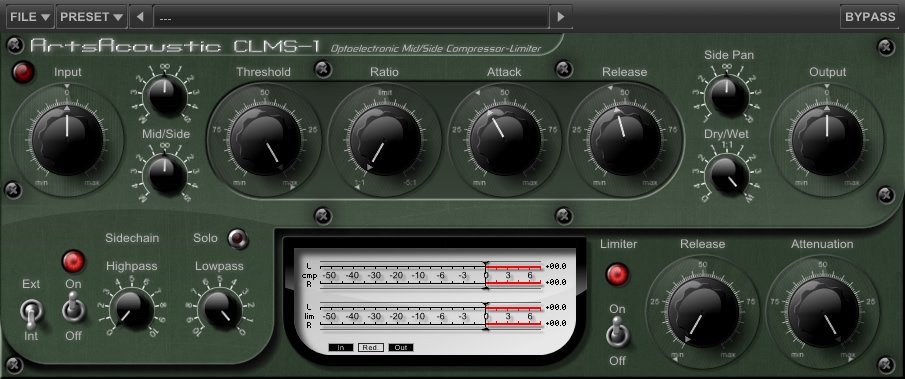This screenshot has height=379, width=905.
Task: Select the Out meter mode
Action: [x=401, y=347]
